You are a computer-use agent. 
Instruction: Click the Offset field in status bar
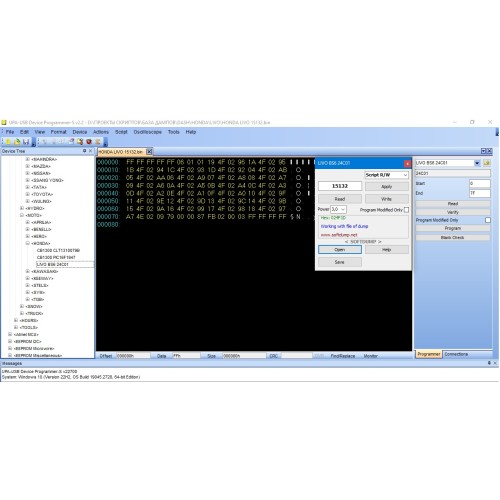coord(133,356)
